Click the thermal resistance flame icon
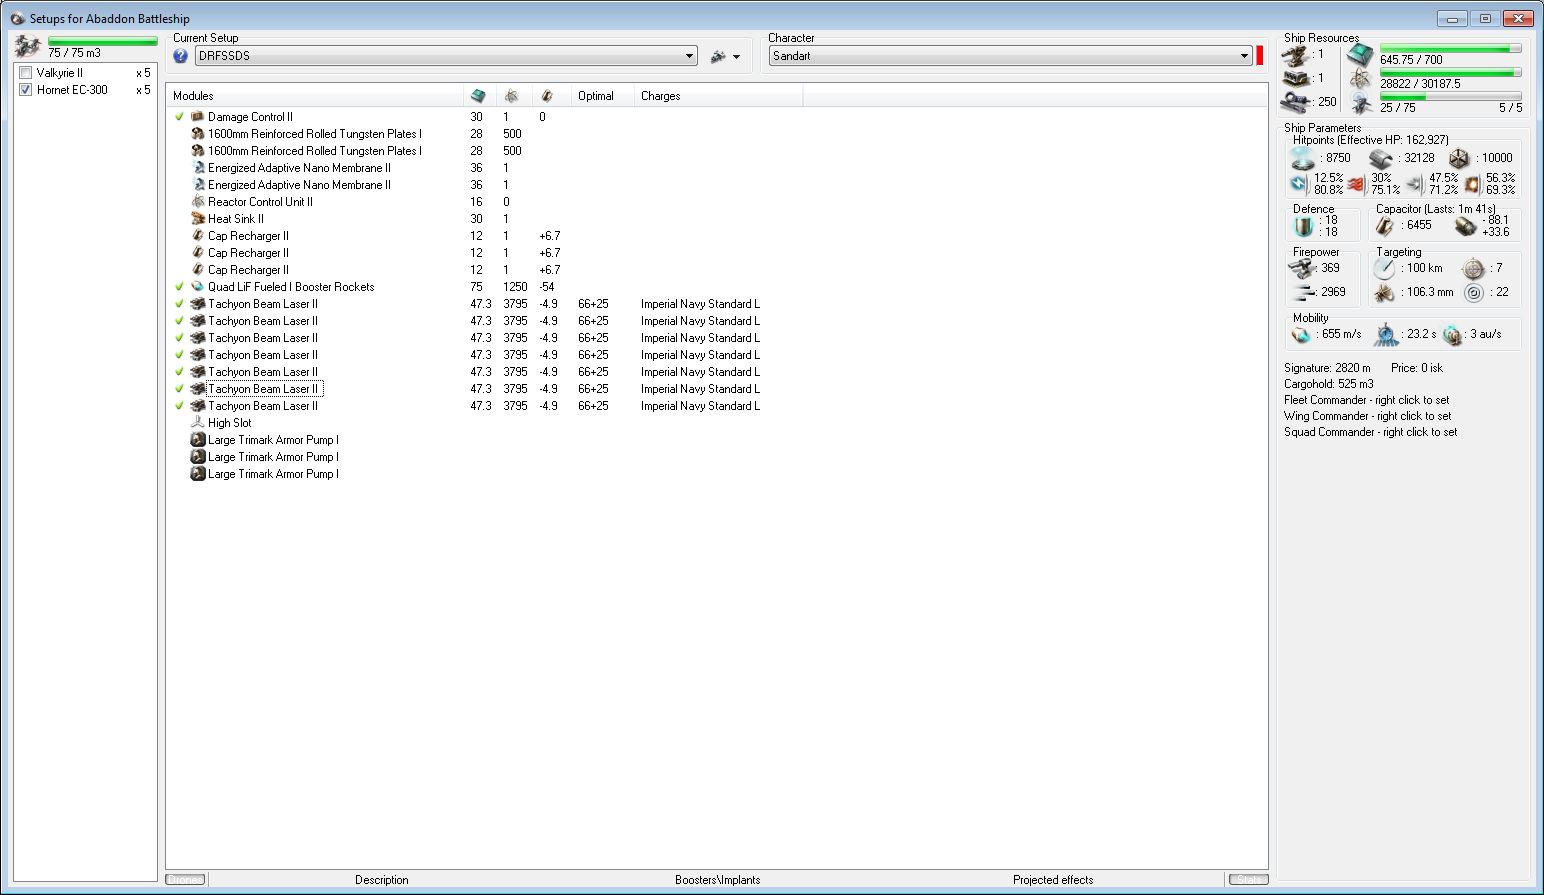1544x895 pixels. [1356, 184]
